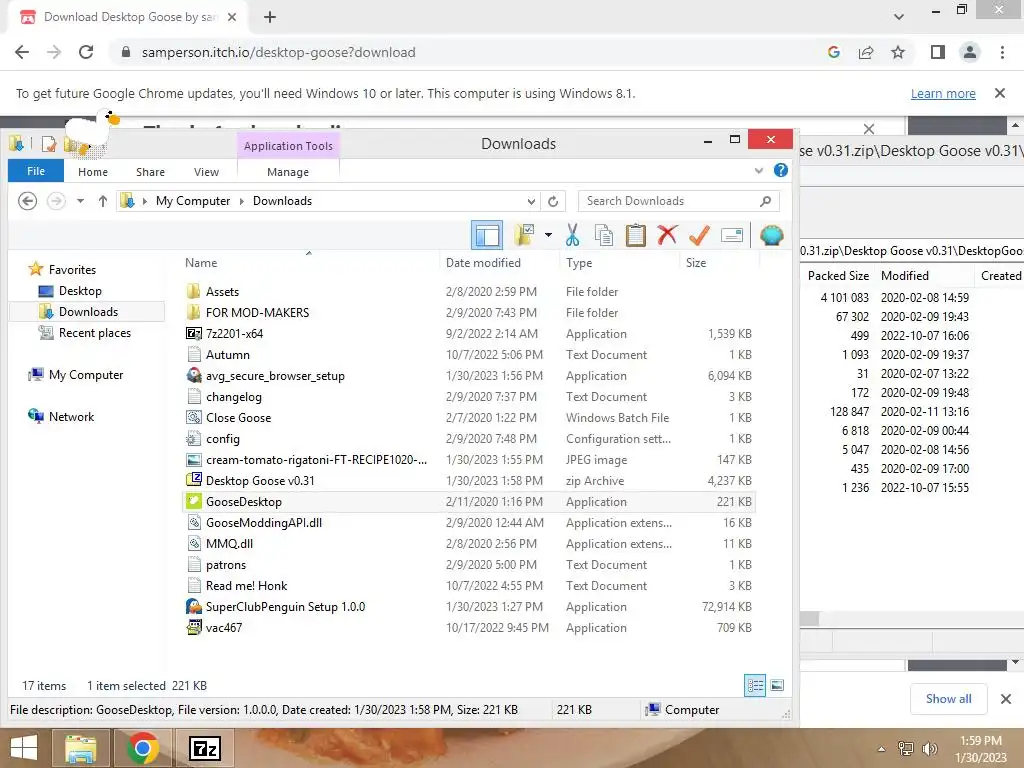1024x768 pixels.
Task: Switch to the View ribbon tab
Action: tap(206, 172)
